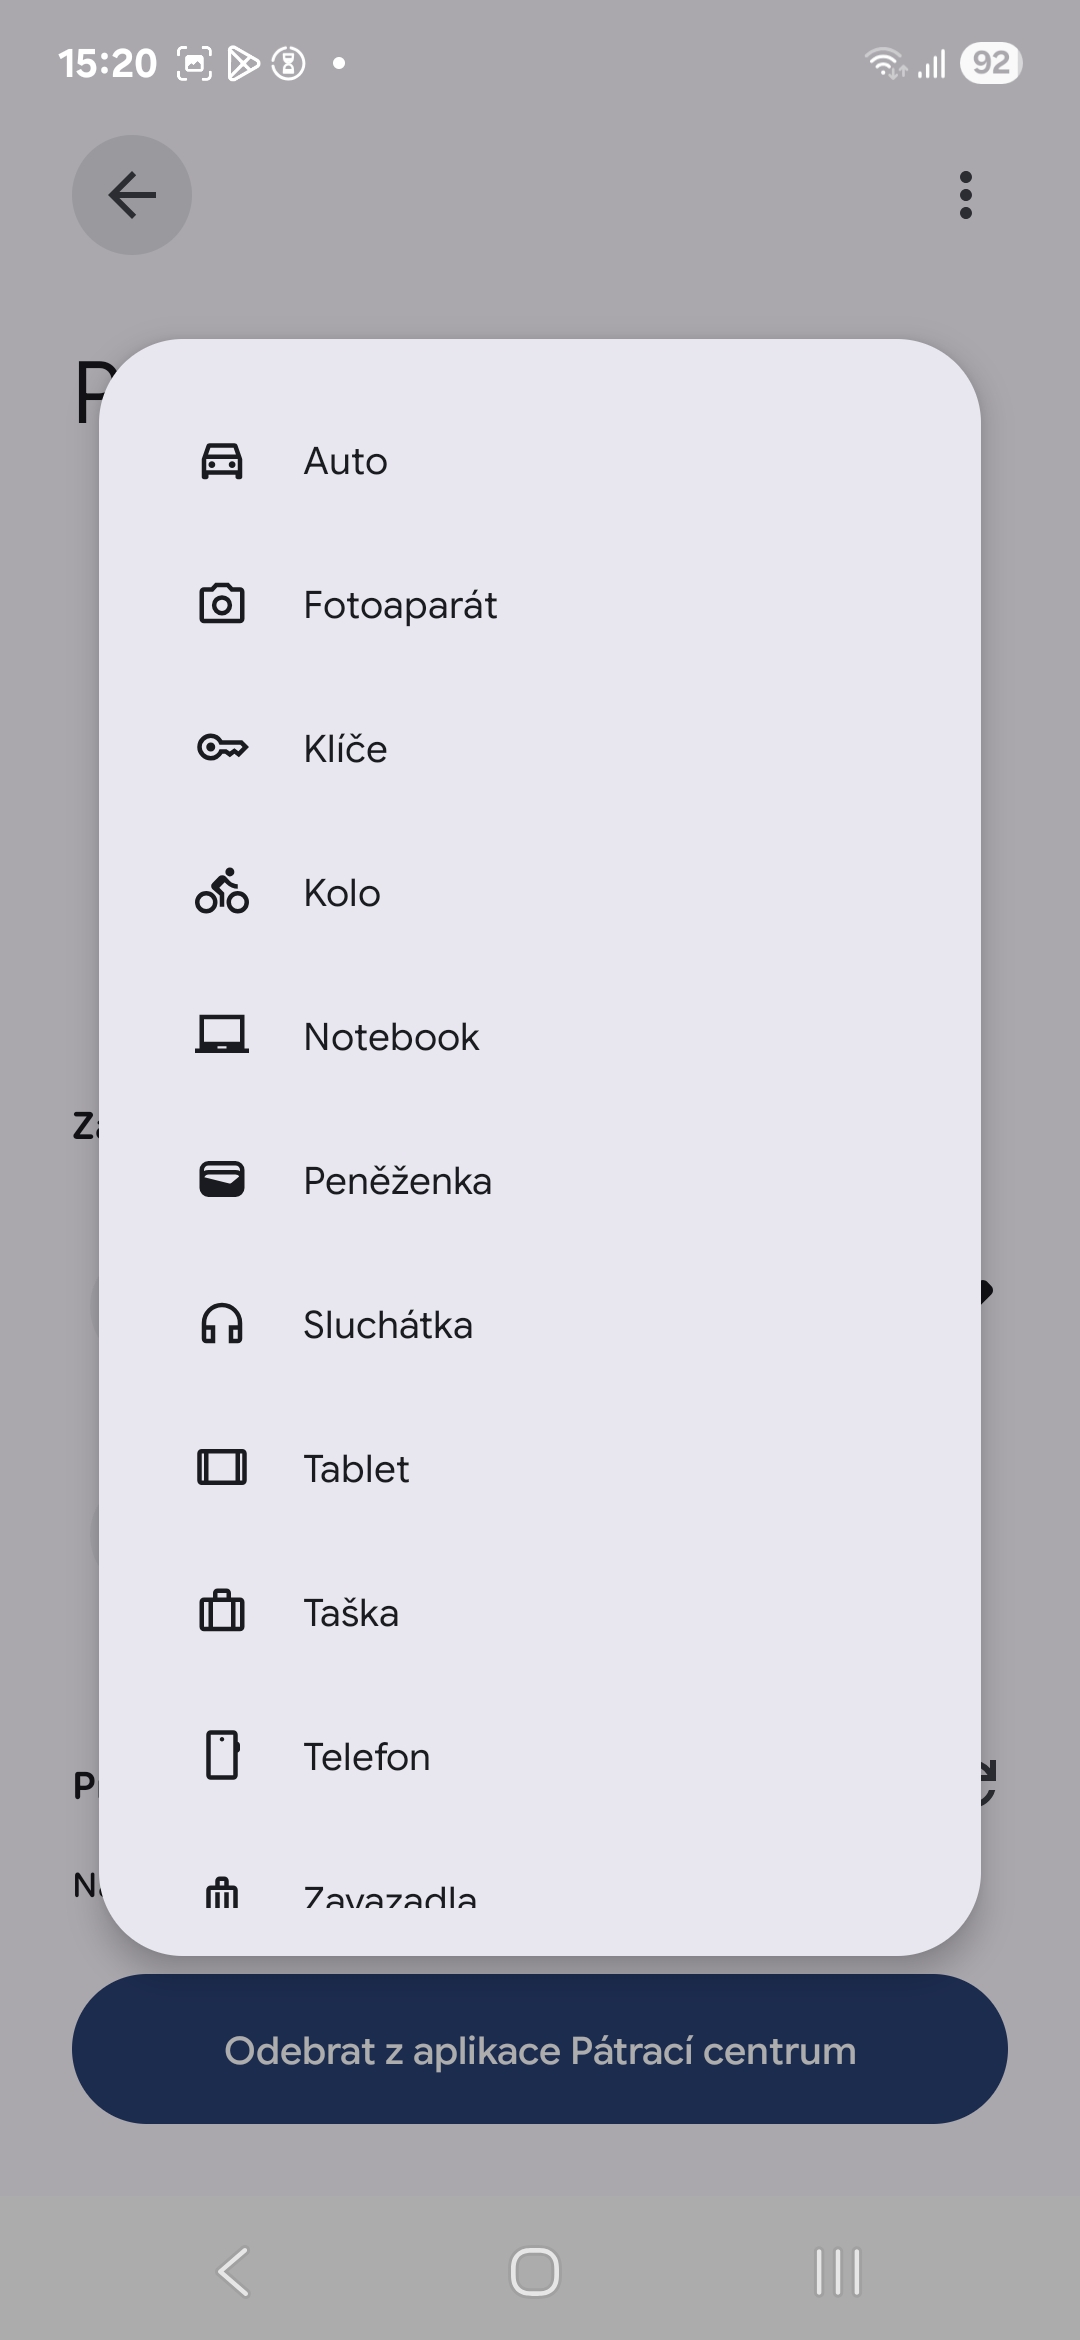The image size is (1080, 2340).
Task: Tap the camera icon for Fotoaparát
Action: point(222,605)
